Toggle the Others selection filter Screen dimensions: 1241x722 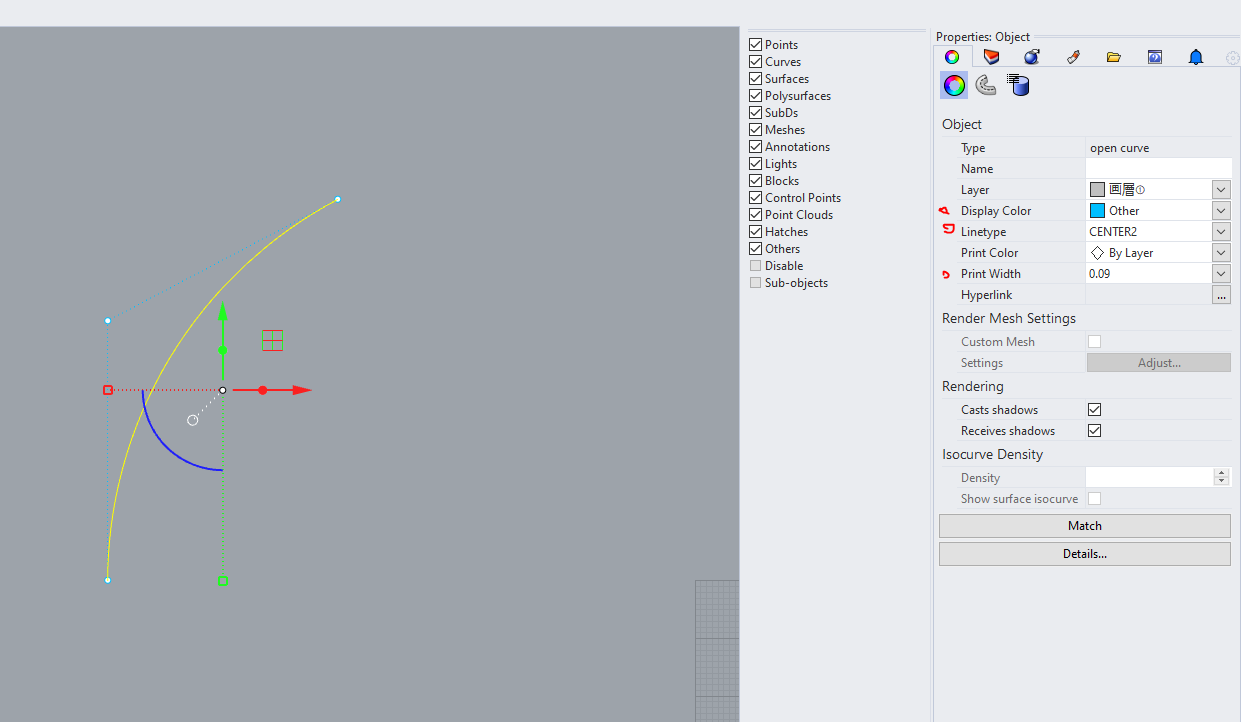[x=755, y=248]
